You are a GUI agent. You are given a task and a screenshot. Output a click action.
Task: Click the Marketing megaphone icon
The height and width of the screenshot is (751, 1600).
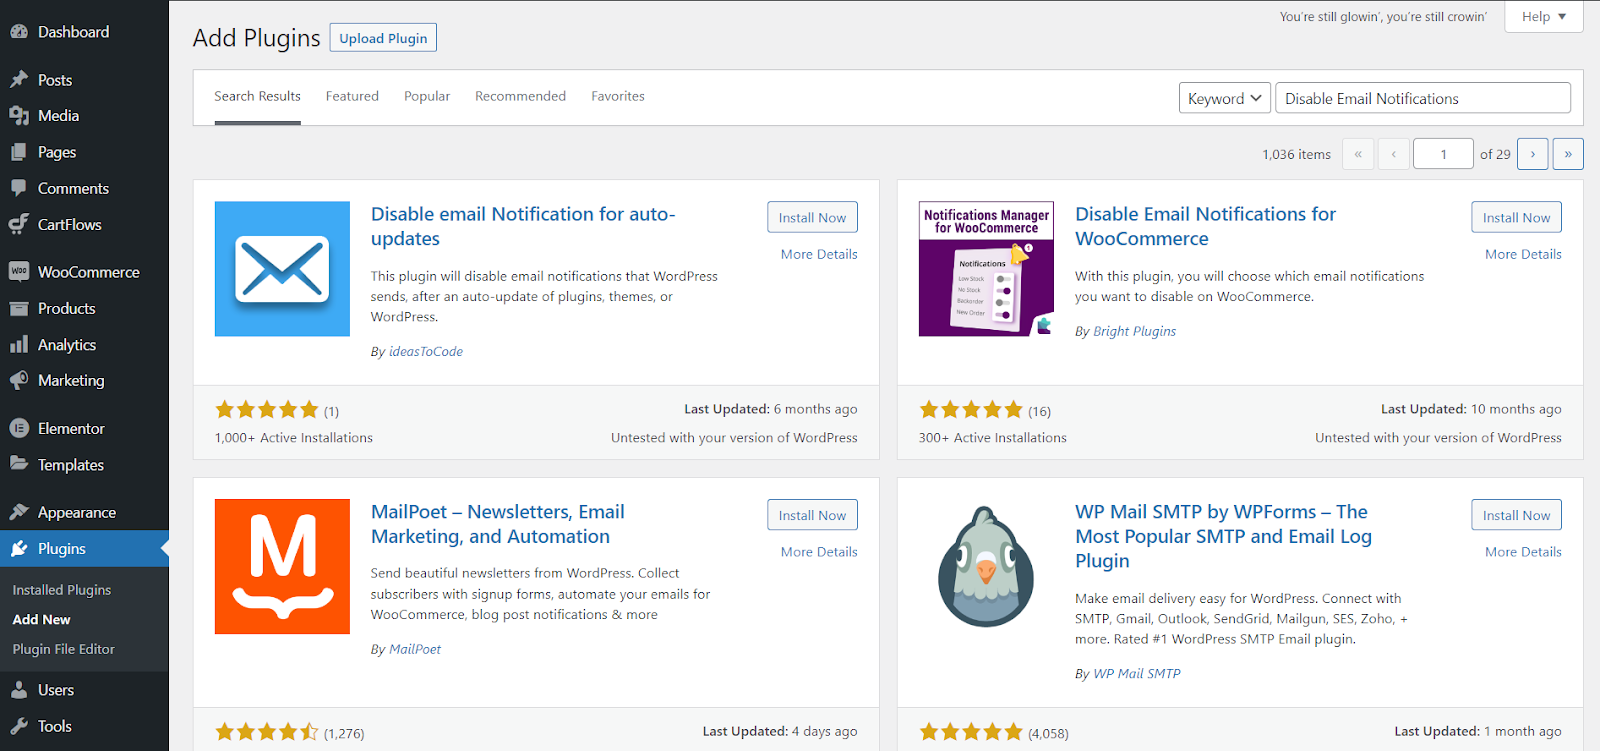click(x=19, y=380)
